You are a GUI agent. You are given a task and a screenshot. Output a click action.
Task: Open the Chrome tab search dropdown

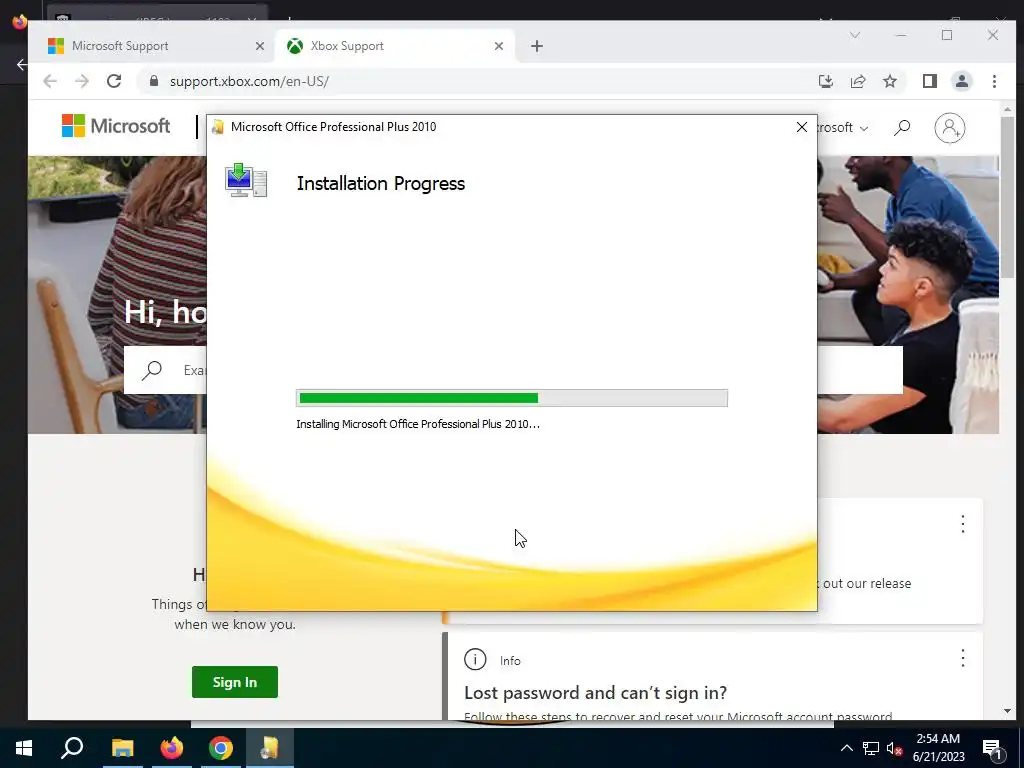click(x=855, y=35)
